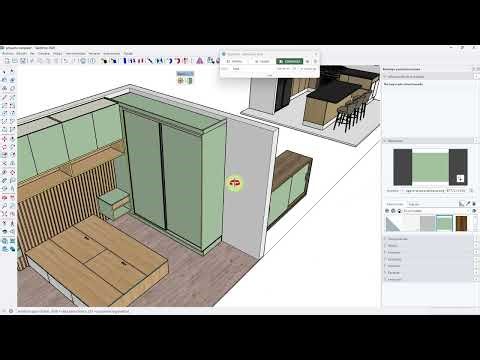
Task: Click the Undo toolbar icon
Action: (x=66, y=61)
